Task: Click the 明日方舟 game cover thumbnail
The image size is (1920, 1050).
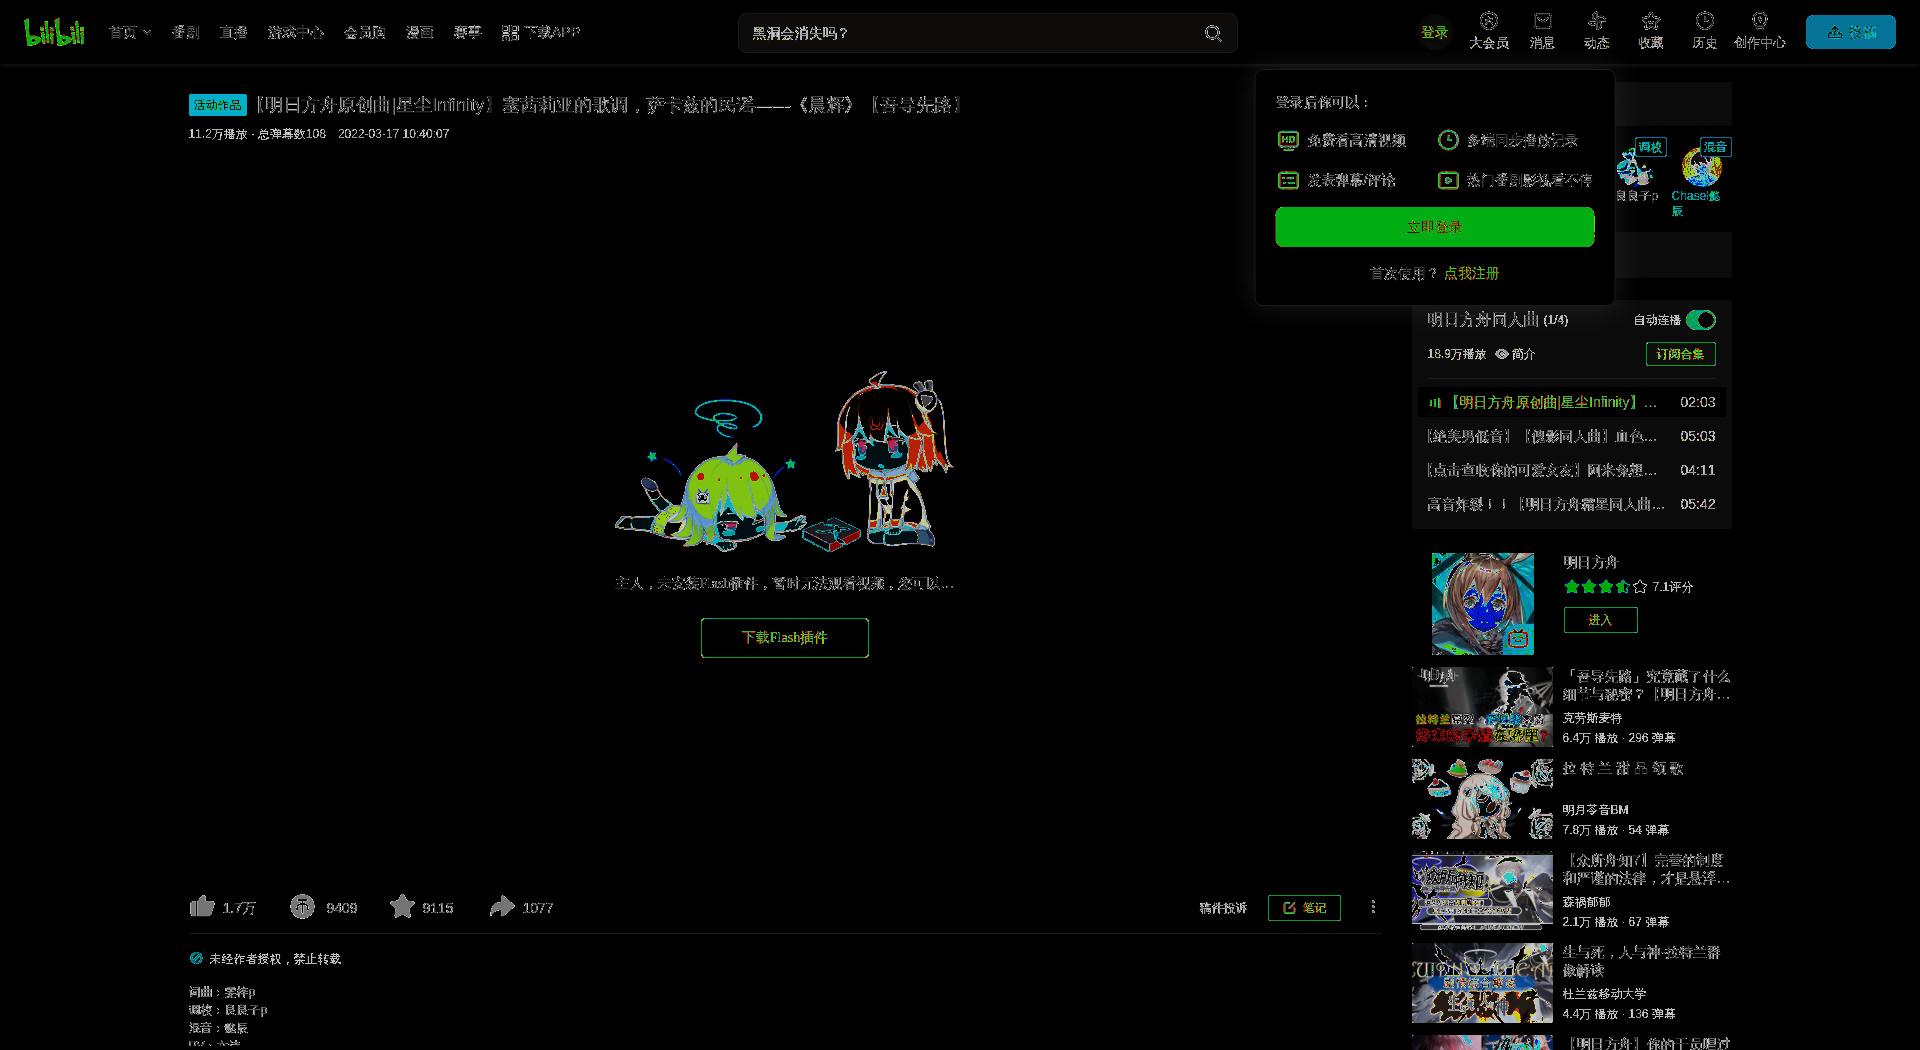Action: pos(1482,604)
